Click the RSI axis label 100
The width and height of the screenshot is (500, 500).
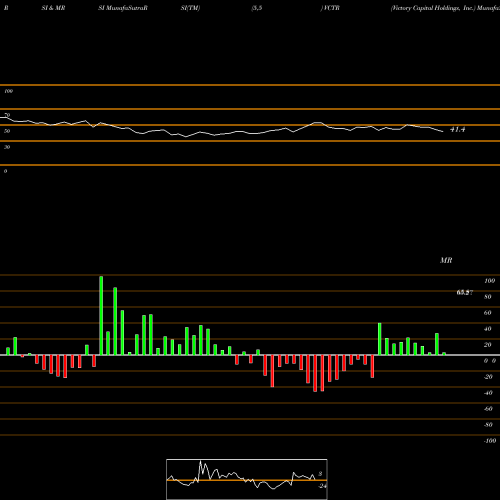(9, 91)
